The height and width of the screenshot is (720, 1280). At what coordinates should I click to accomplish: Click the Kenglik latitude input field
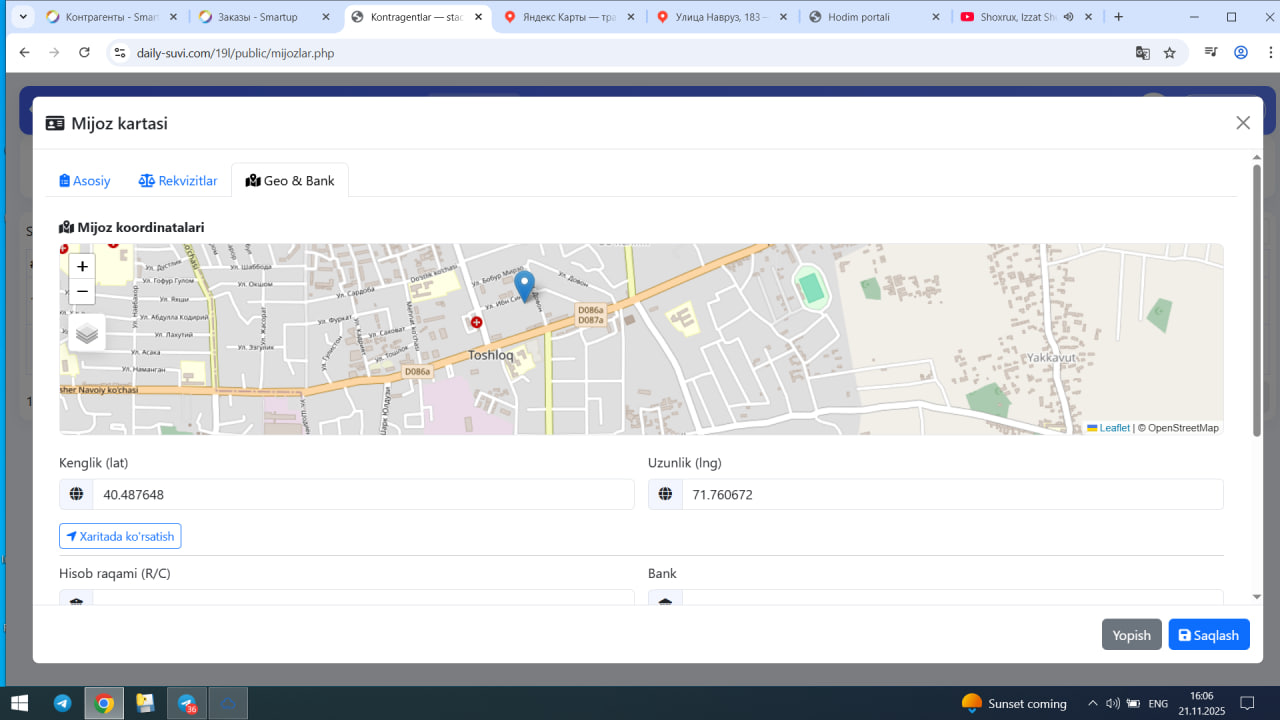pyautogui.click(x=362, y=494)
